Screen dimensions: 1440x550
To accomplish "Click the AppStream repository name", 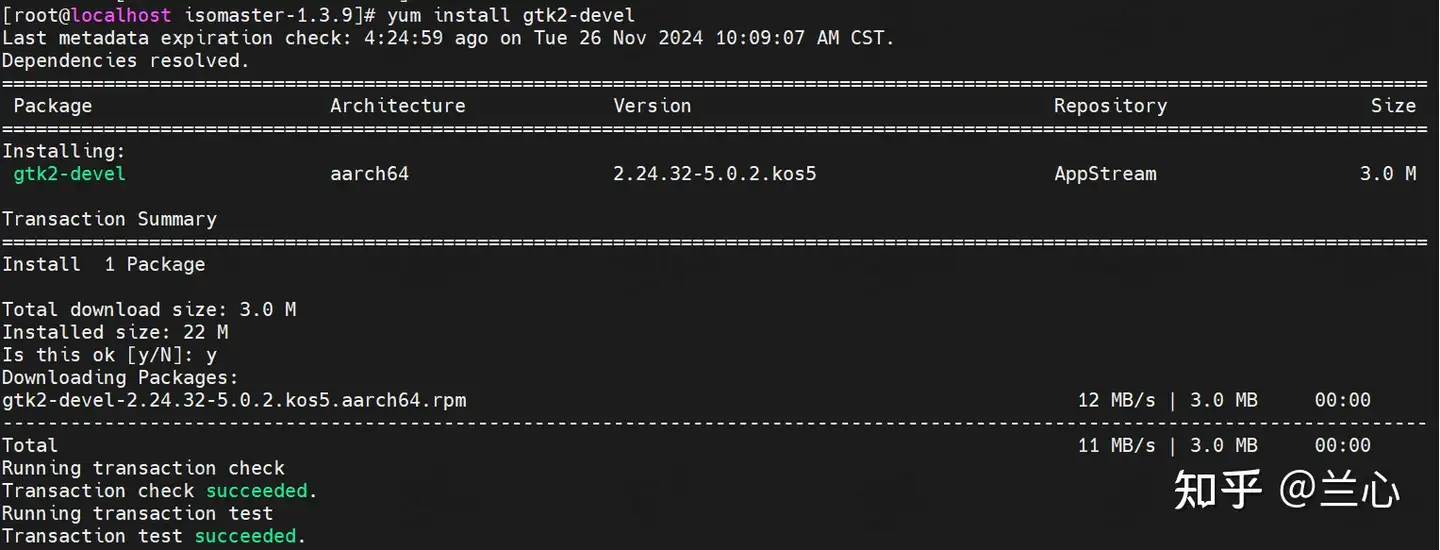I will 1105,174.
